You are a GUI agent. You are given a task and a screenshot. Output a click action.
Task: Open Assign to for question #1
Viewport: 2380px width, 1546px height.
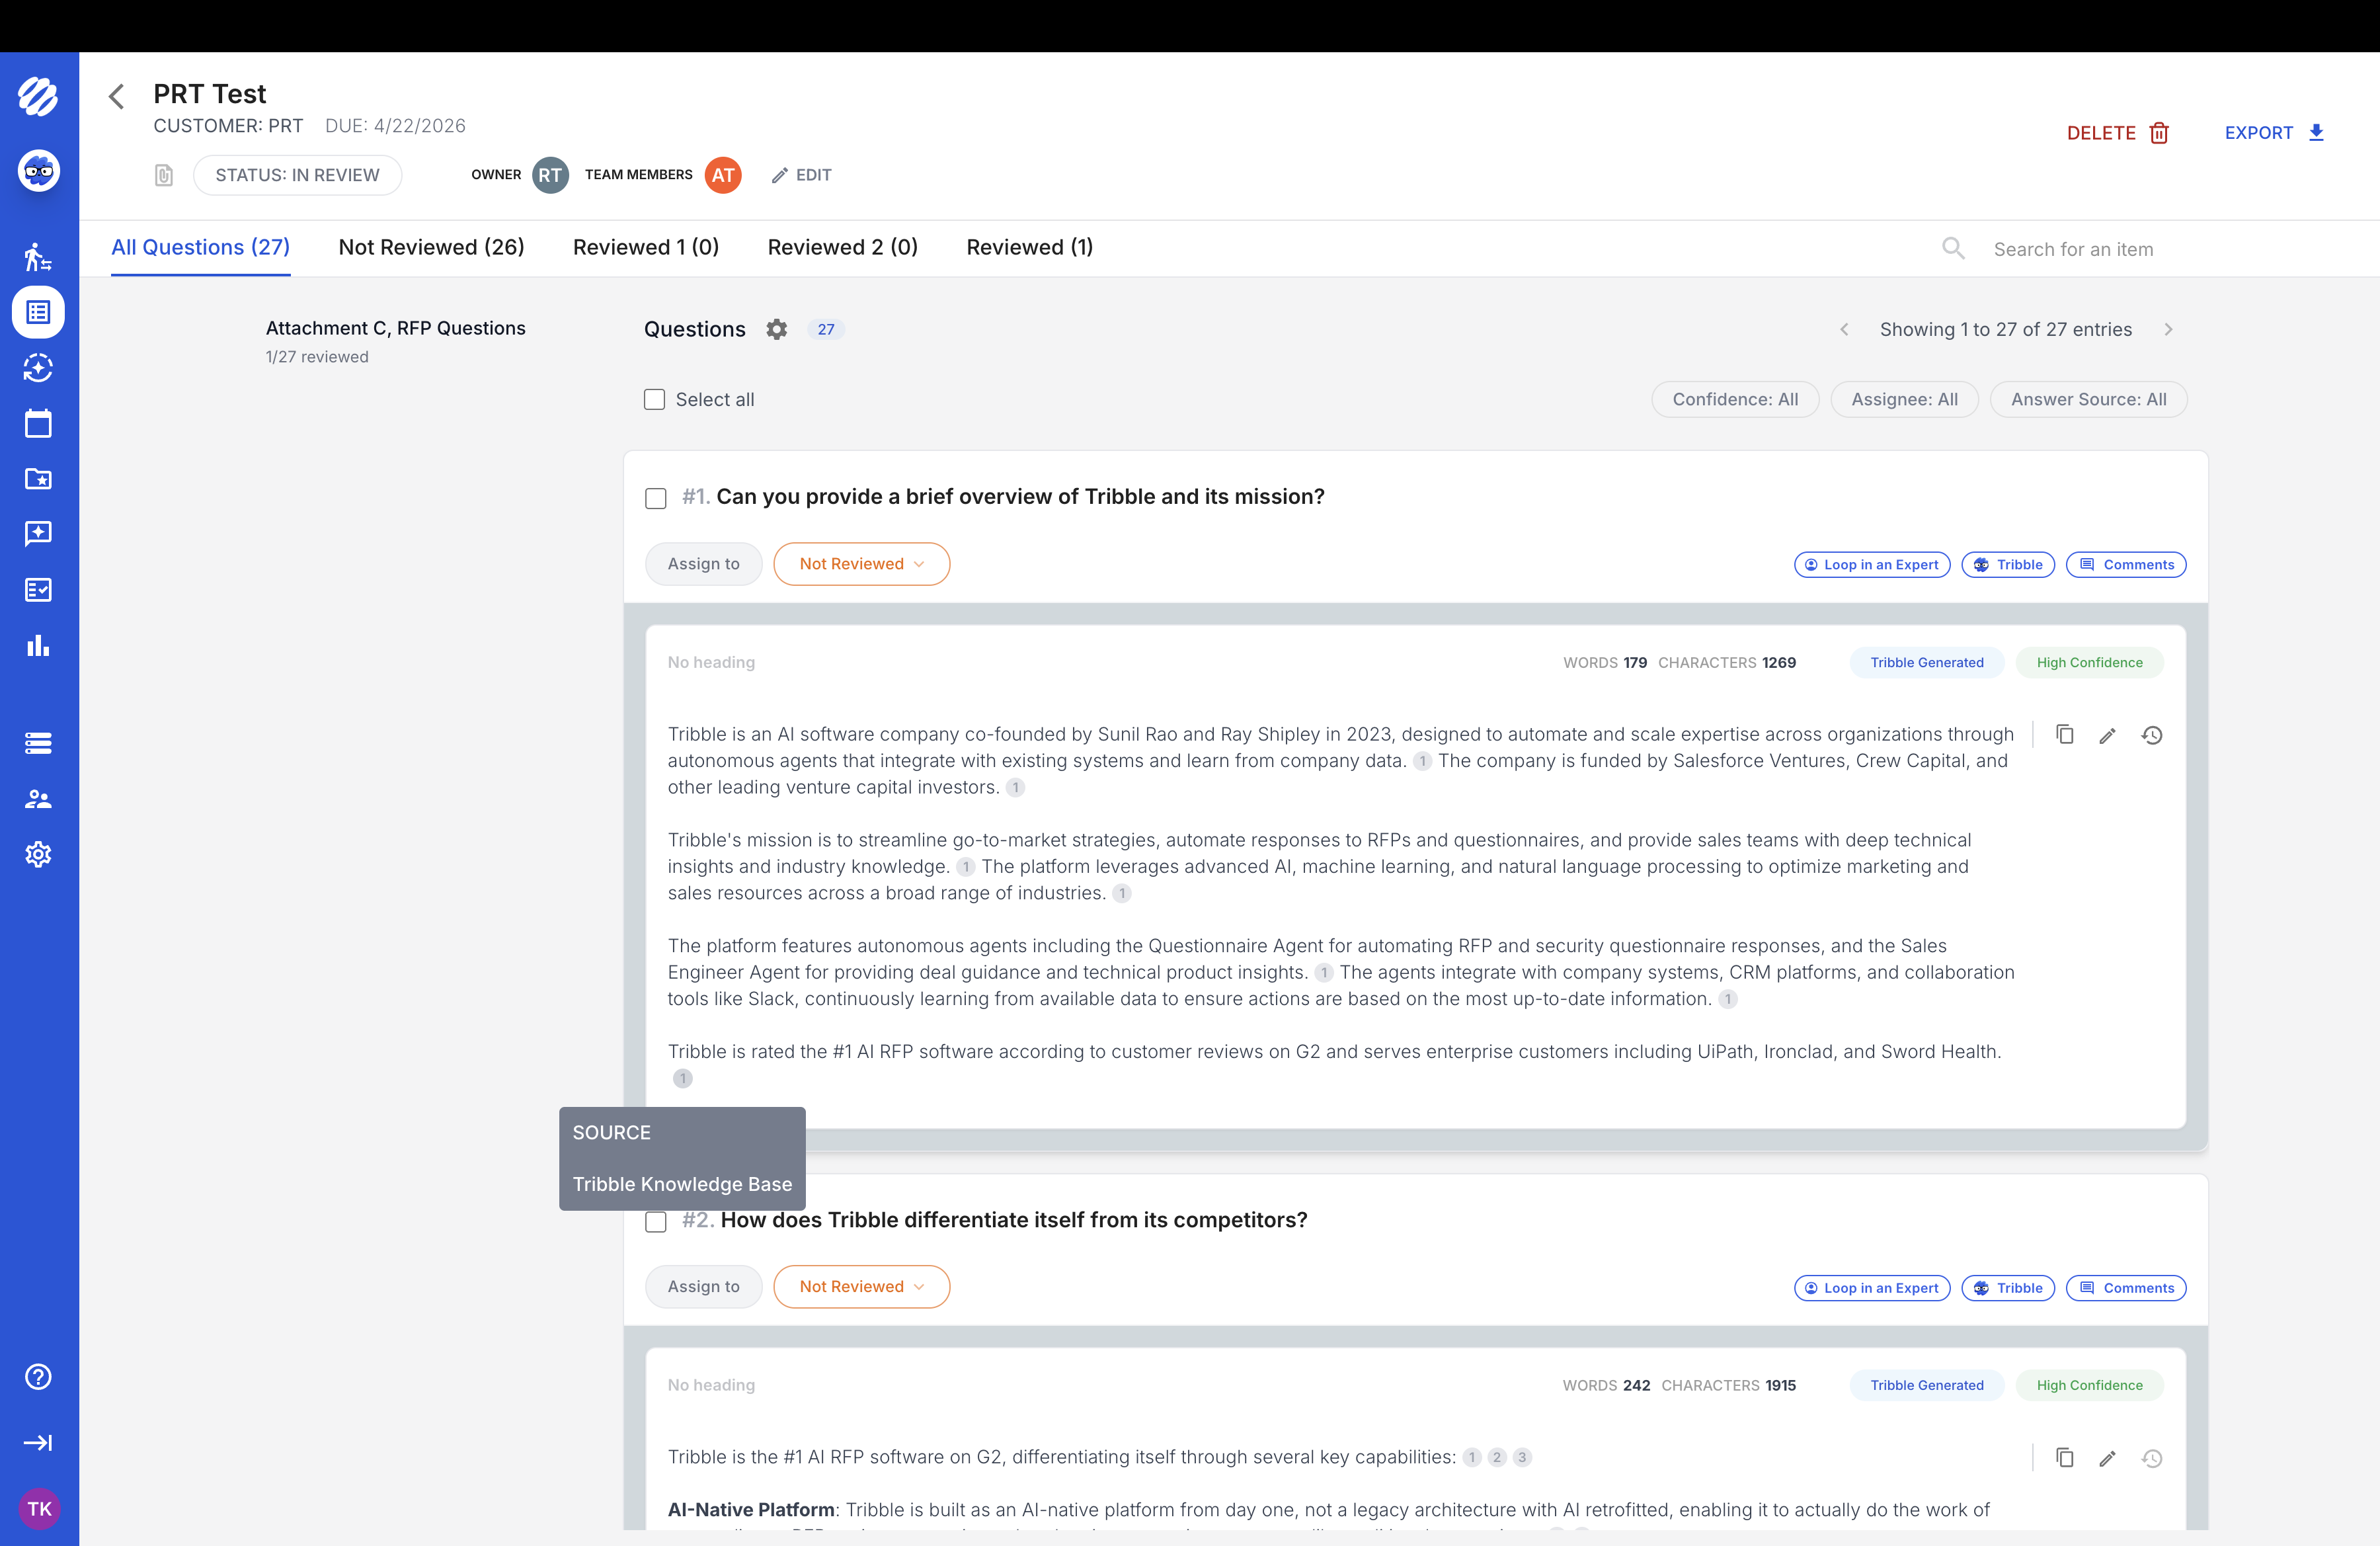click(x=704, y=564)
